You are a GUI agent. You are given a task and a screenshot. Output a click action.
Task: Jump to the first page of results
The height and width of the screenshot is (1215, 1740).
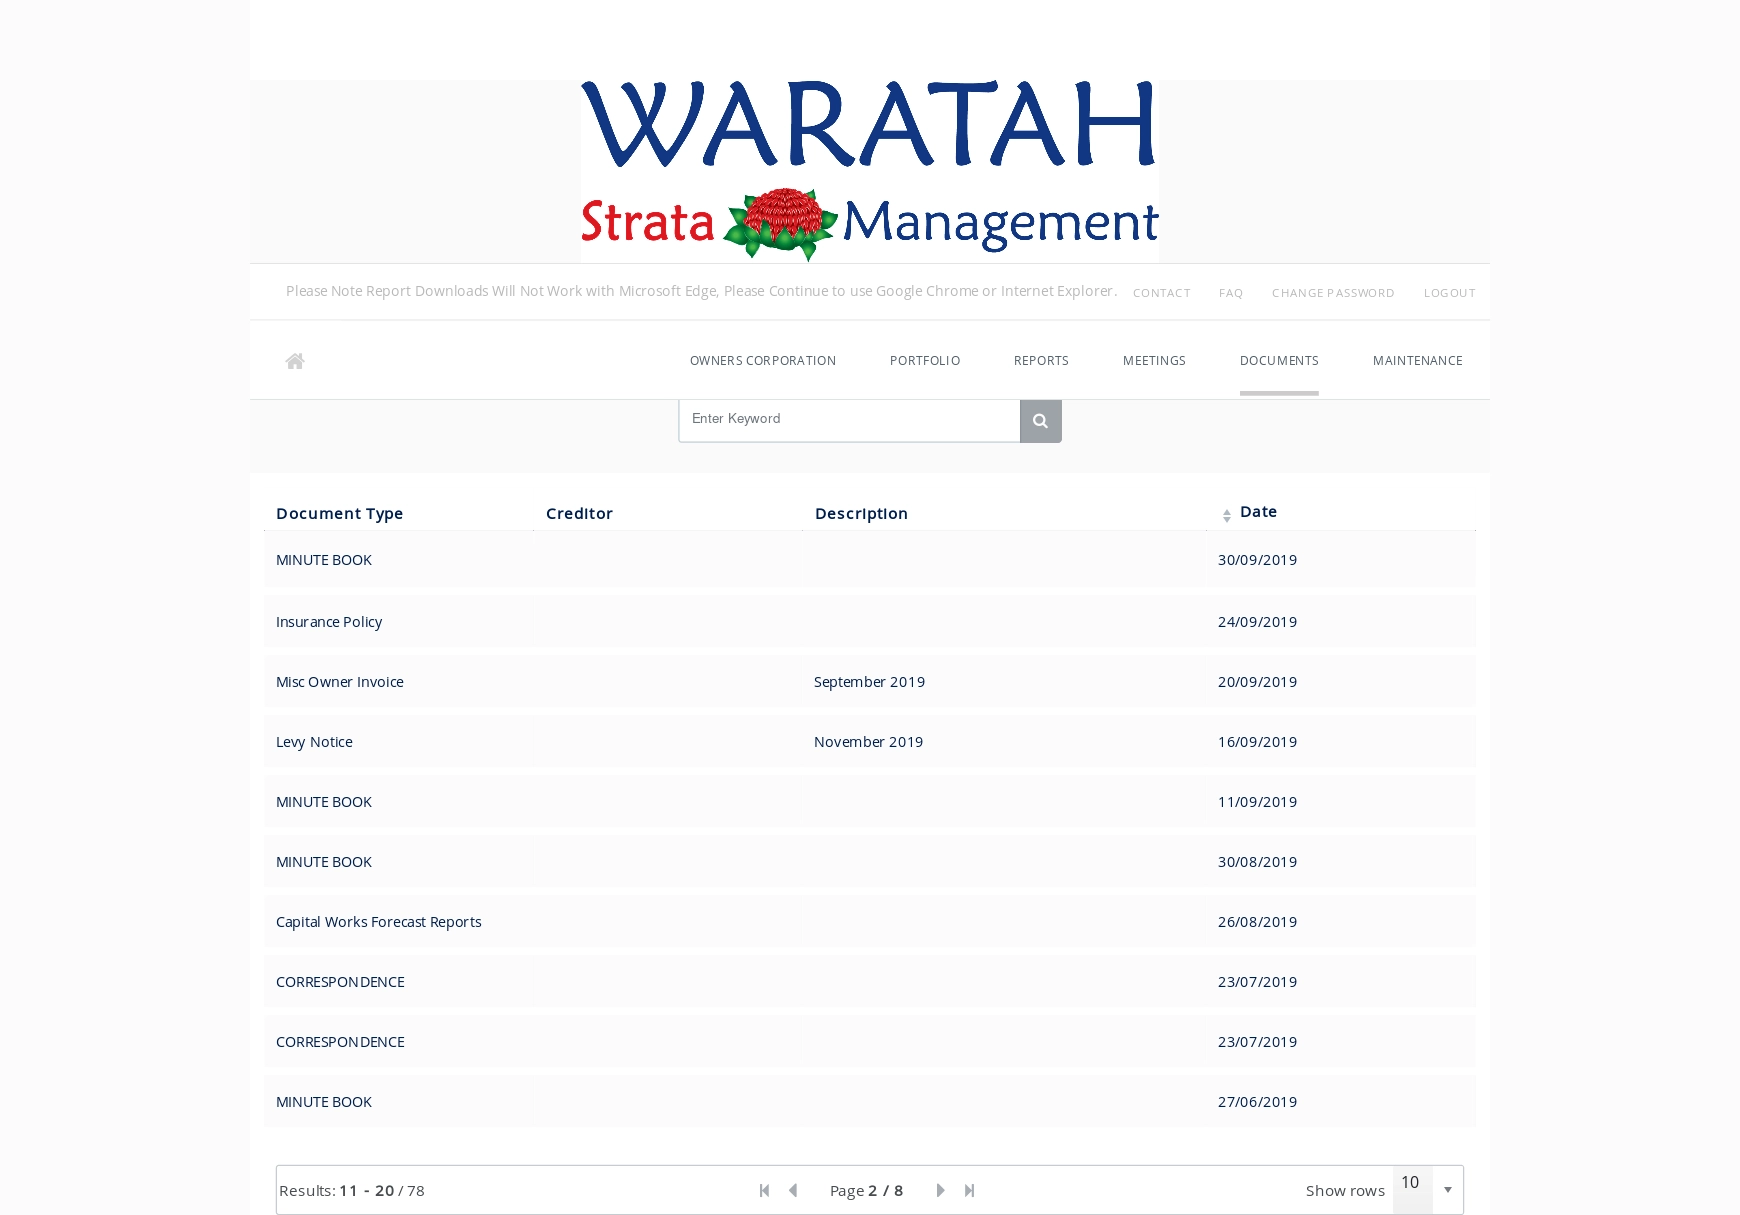(765, 1190)
